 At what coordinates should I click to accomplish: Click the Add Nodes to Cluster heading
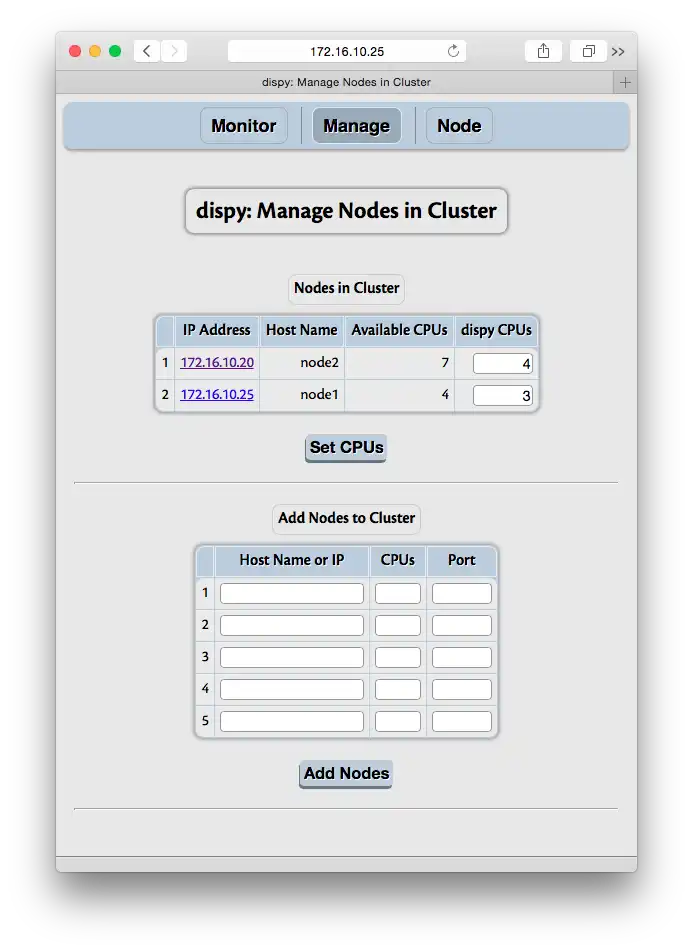tap(346, 518)
